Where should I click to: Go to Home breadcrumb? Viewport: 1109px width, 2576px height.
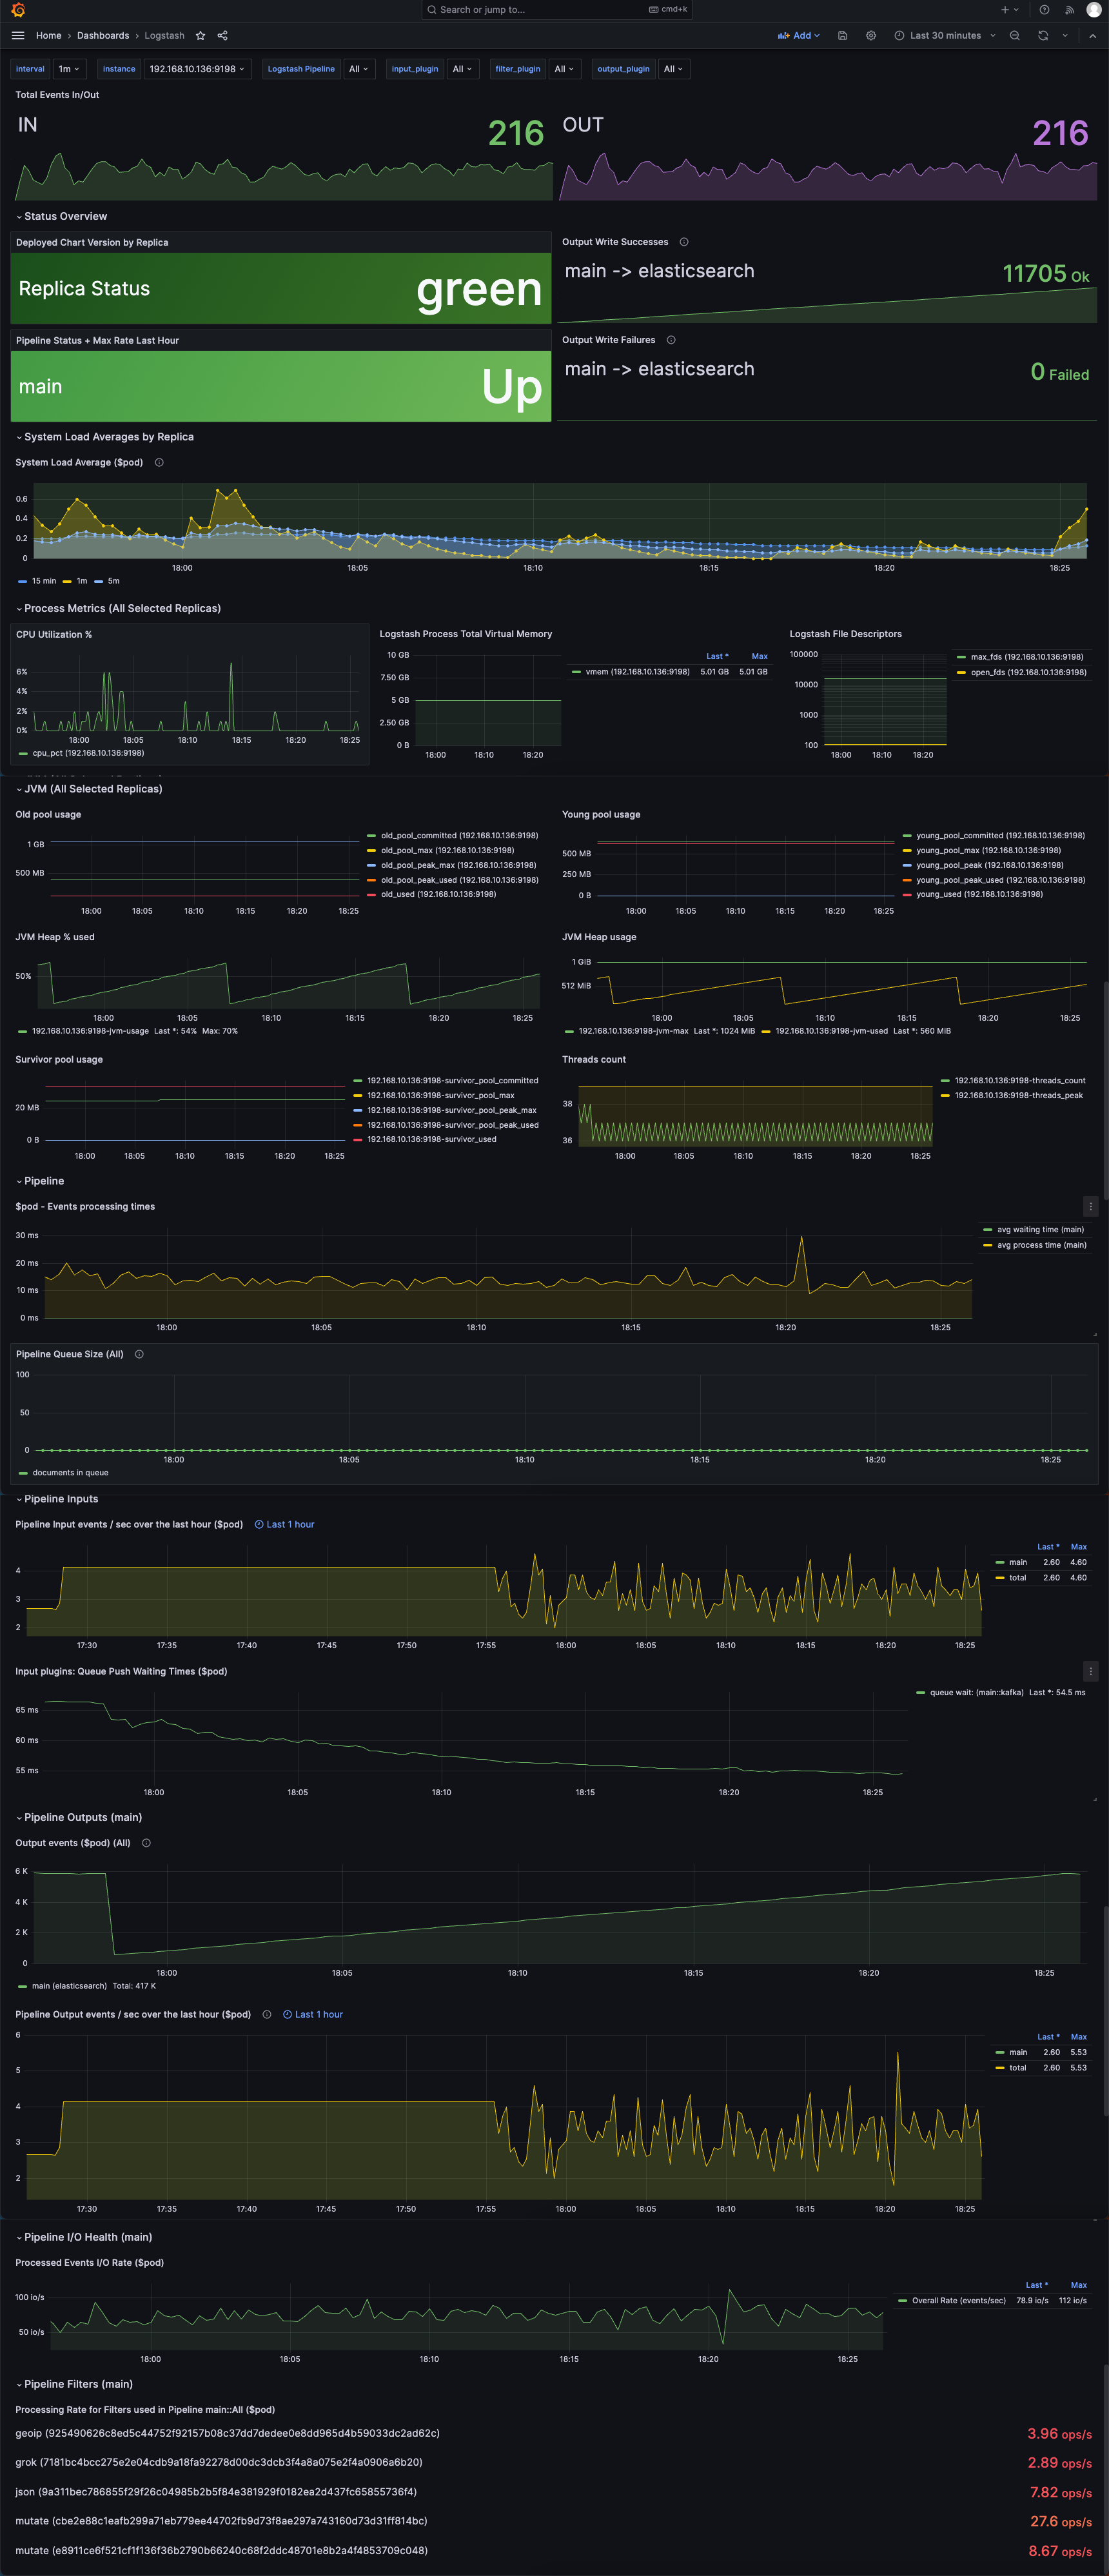click(x=48, y=35)
